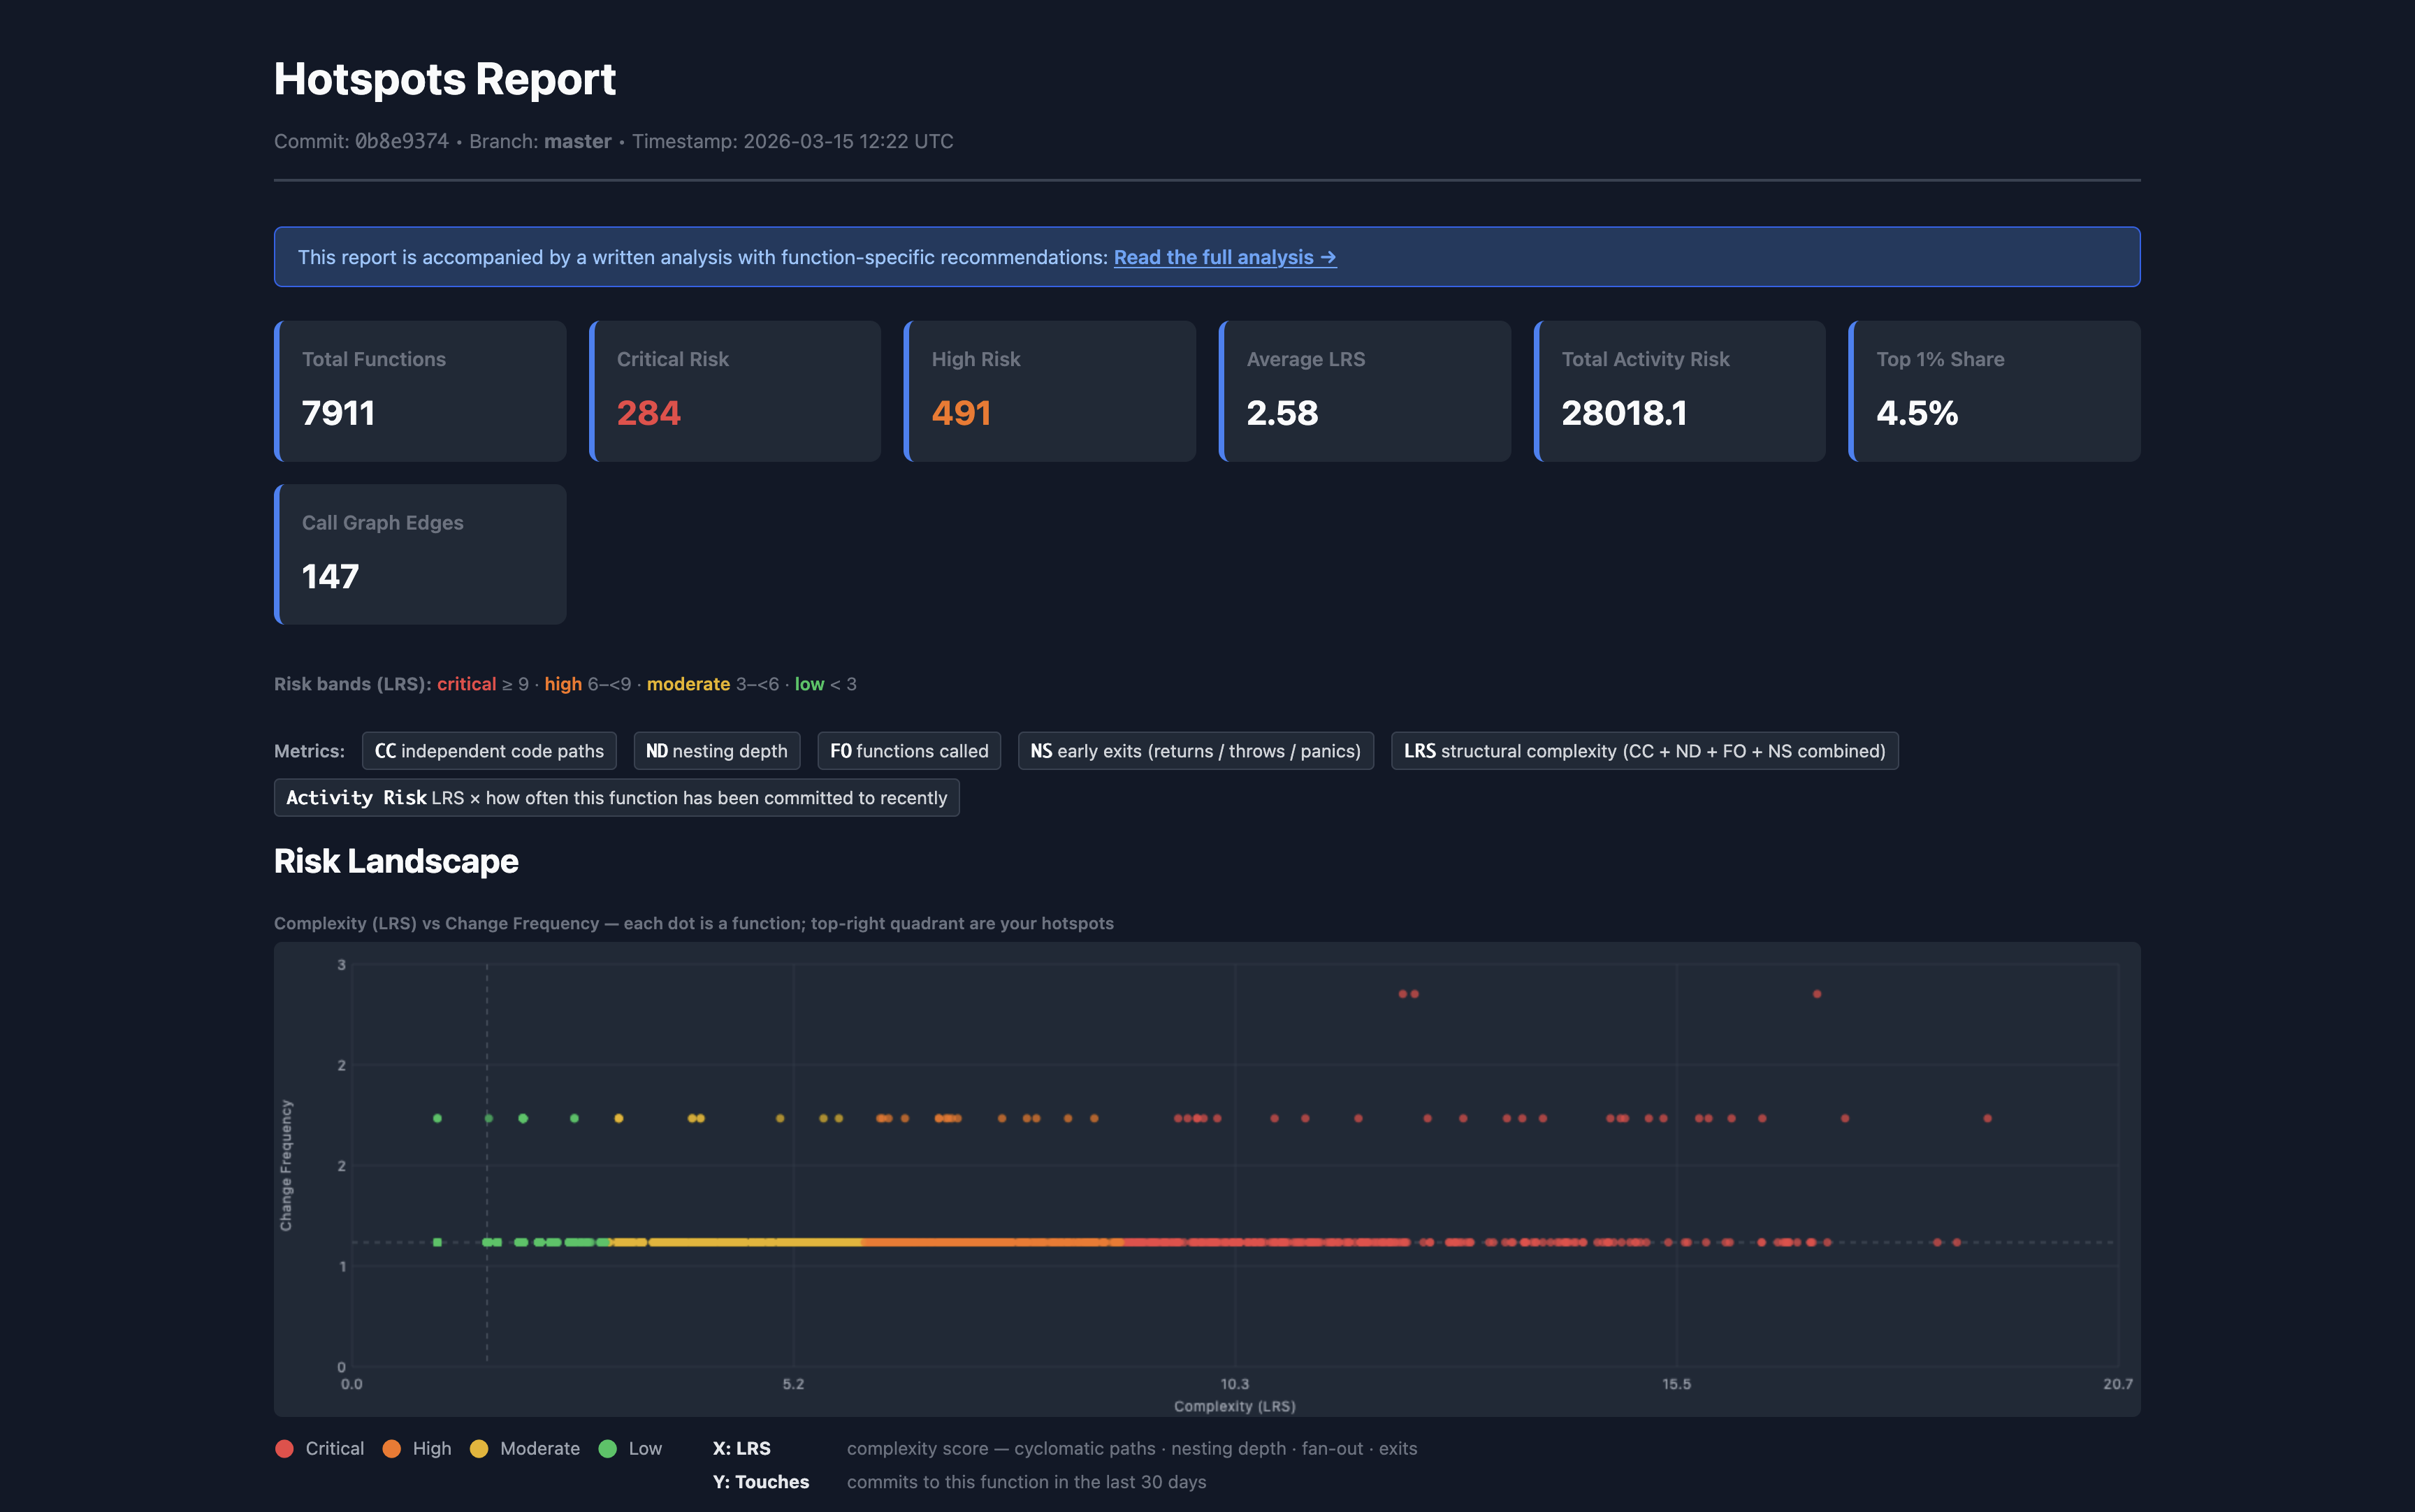Image resolution: width=2415 pixels, height=1512 pixels.
Task: Click the "FO functions called" metric badge
Action: pos(908,751)
